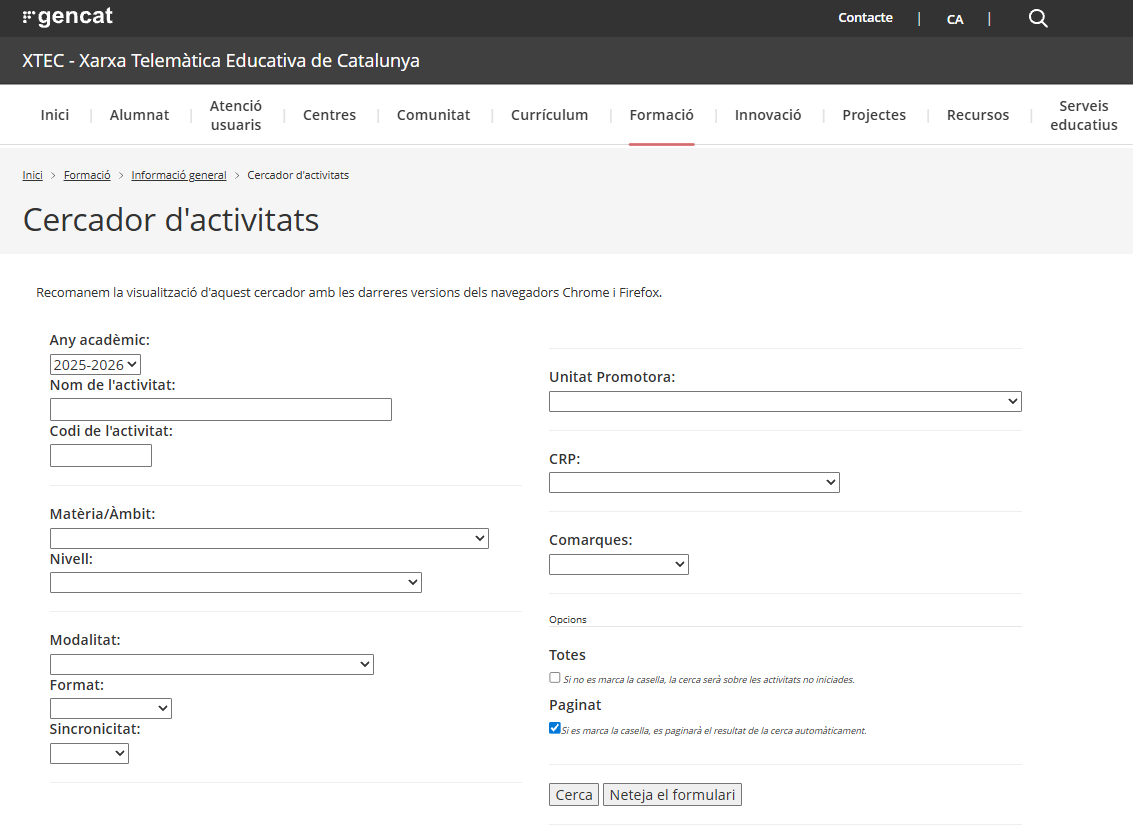The height and width of the screenshot is (829, 1133).
Task: Open the Any acadèmic dropdown
Action: point(95,365)
